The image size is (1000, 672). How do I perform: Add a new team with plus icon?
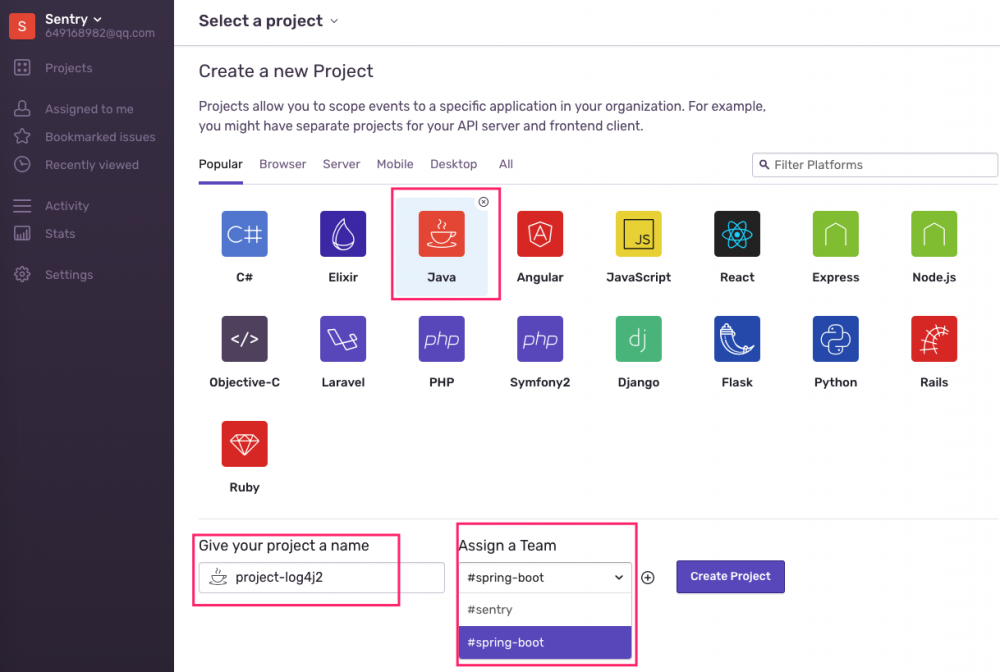point(648,578)
